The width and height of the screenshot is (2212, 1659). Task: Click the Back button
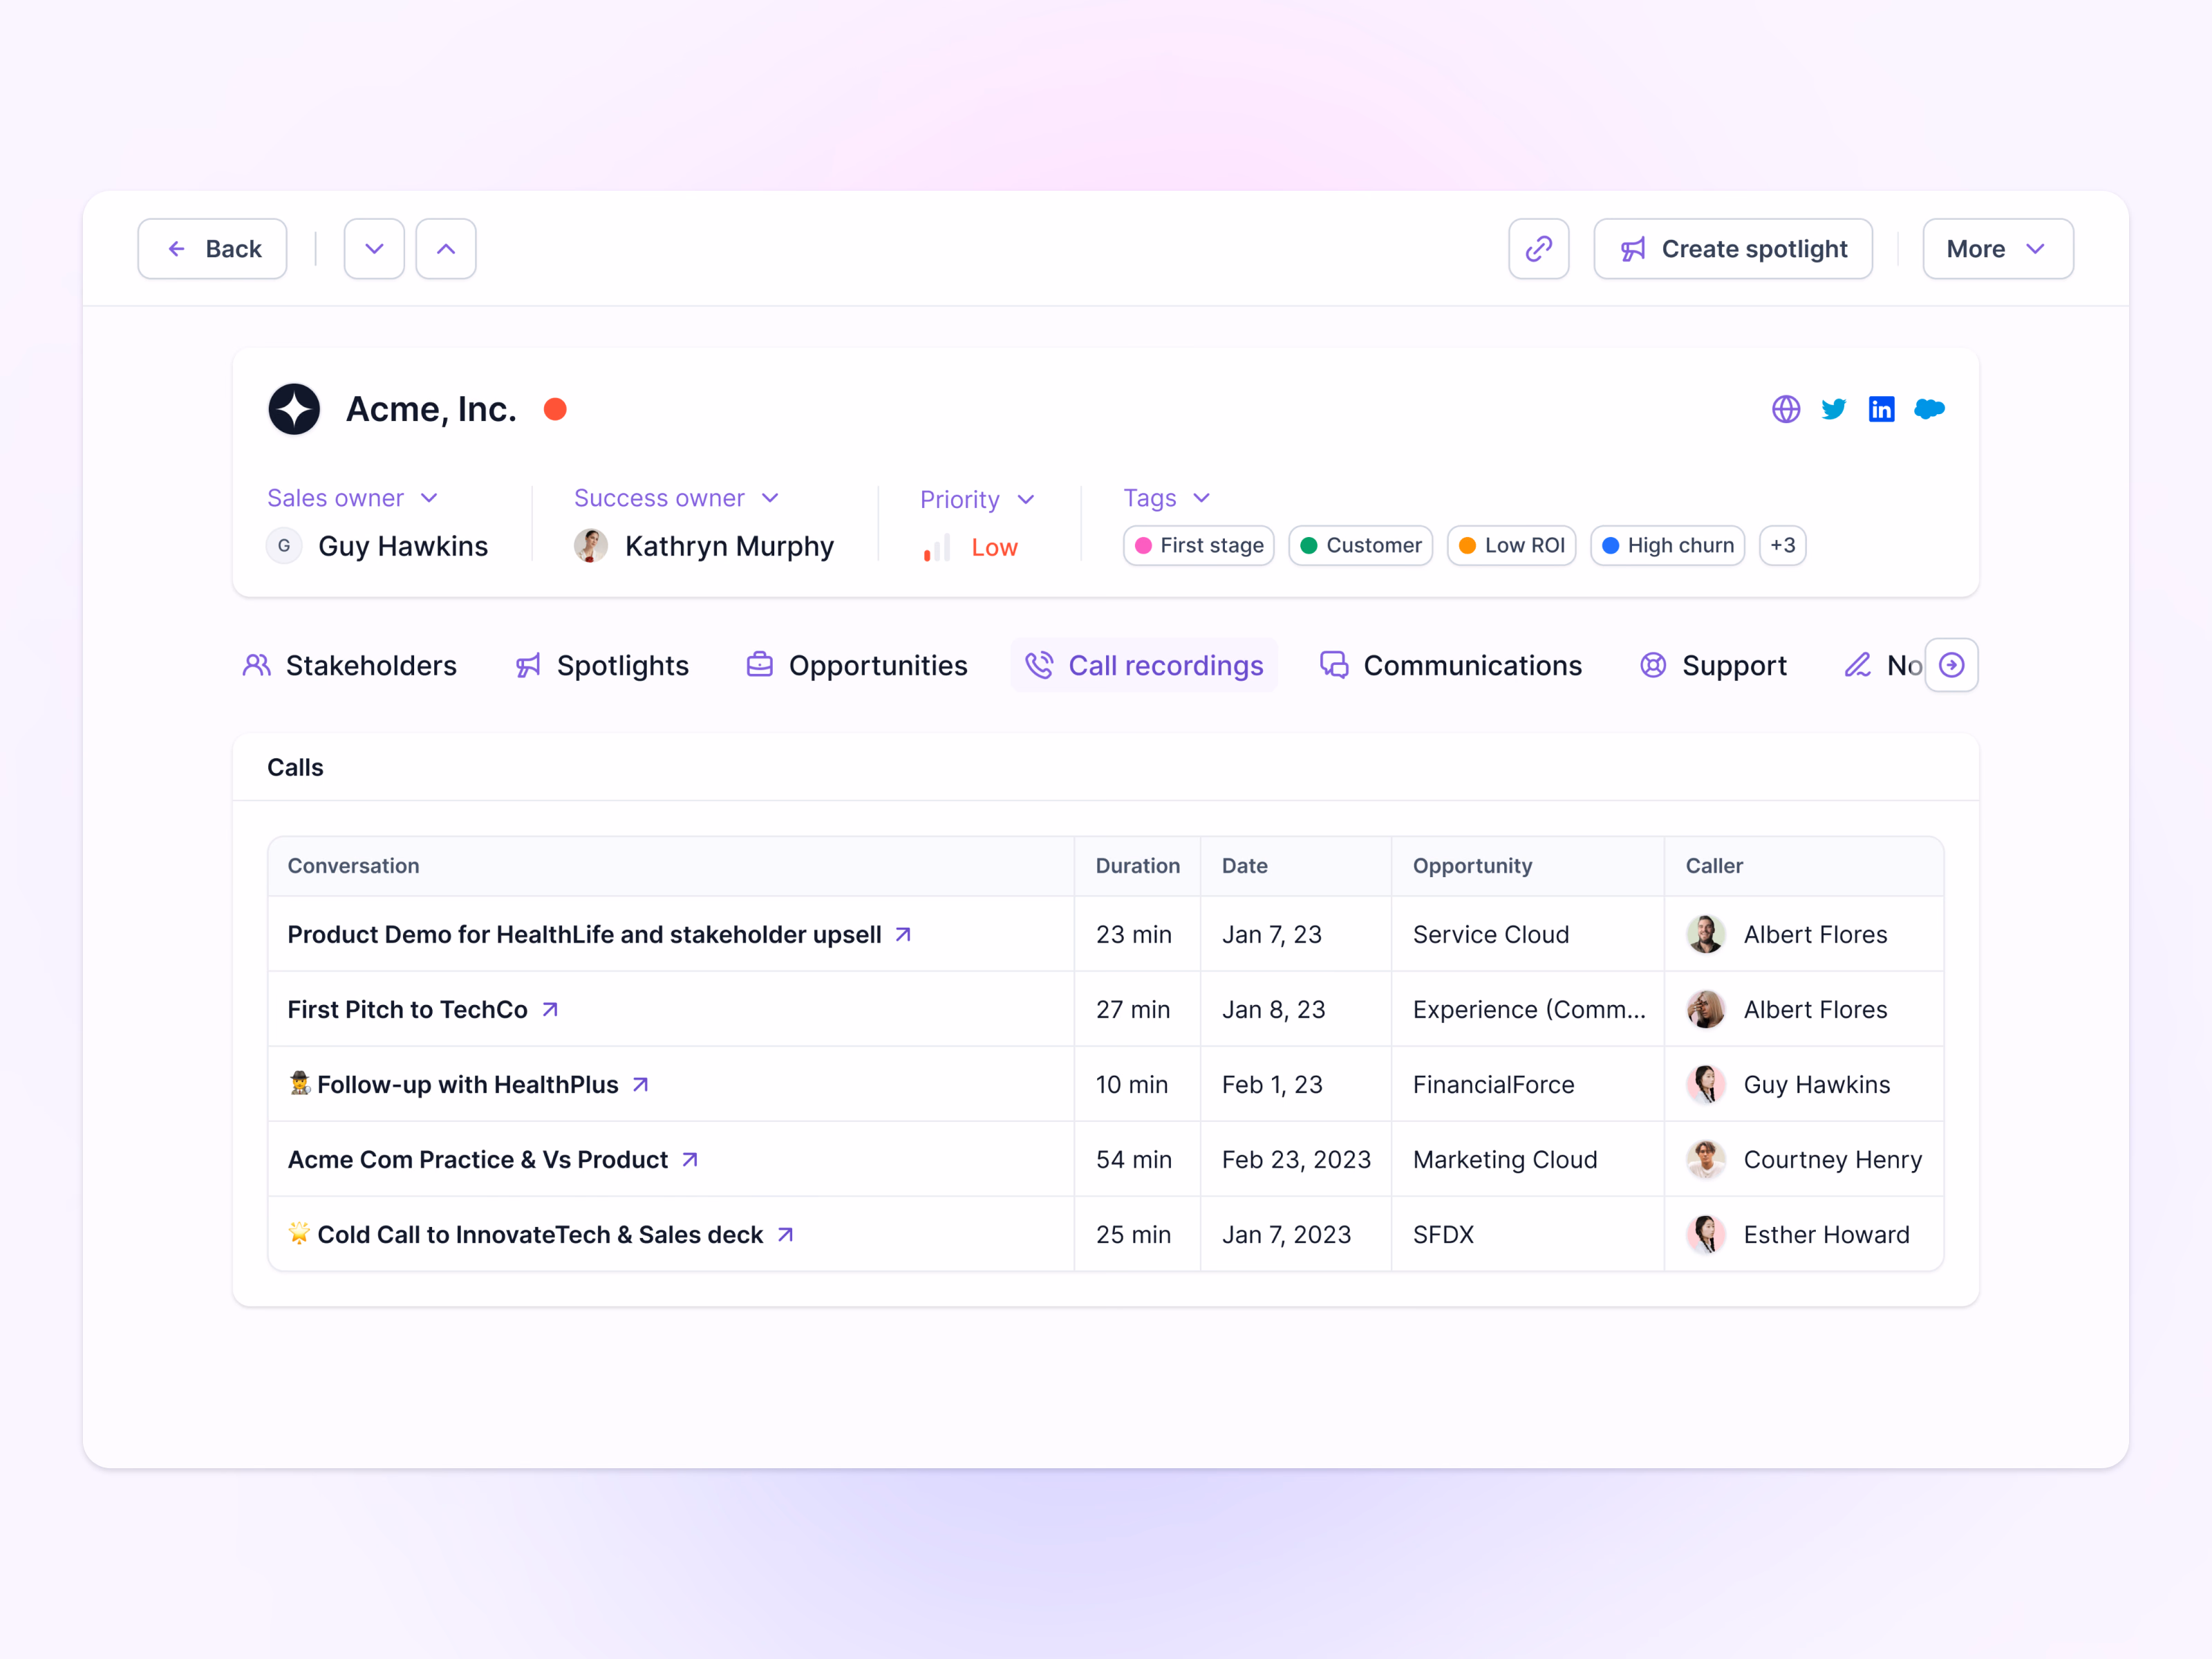pos(212,249)
